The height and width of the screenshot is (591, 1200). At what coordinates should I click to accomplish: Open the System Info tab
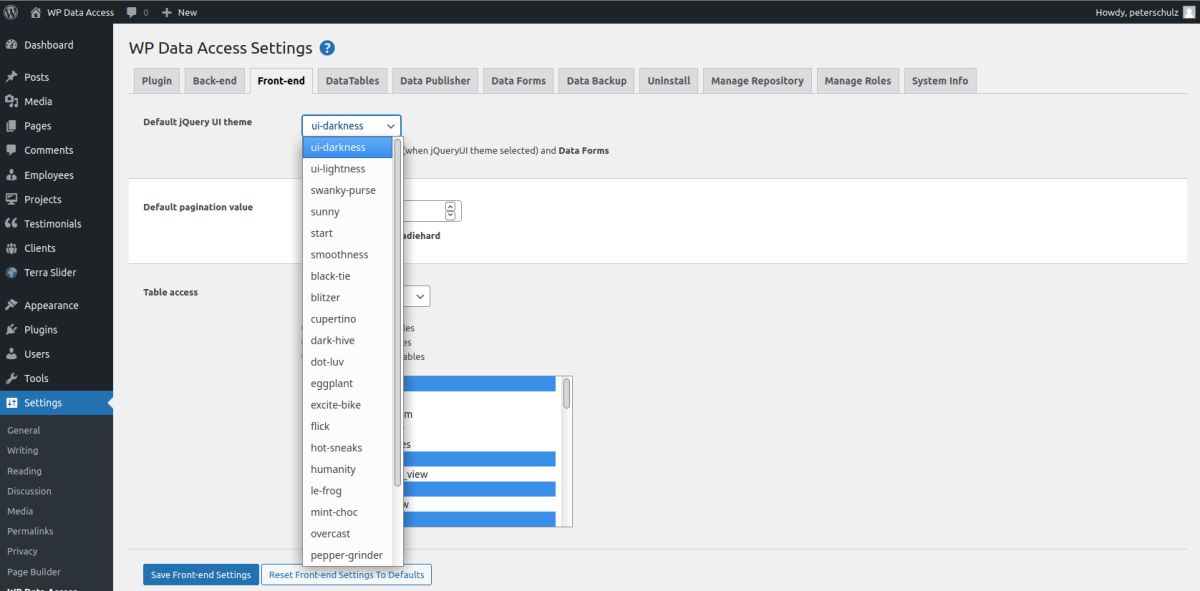(x=940, y=81)
